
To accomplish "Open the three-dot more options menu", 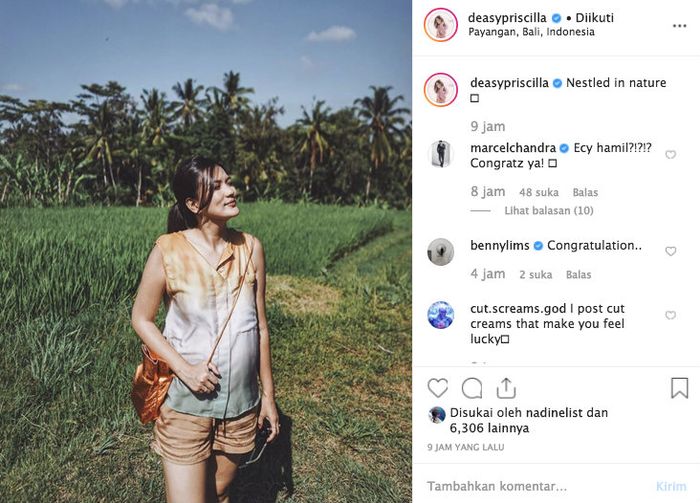I will (x=679, y=25).
